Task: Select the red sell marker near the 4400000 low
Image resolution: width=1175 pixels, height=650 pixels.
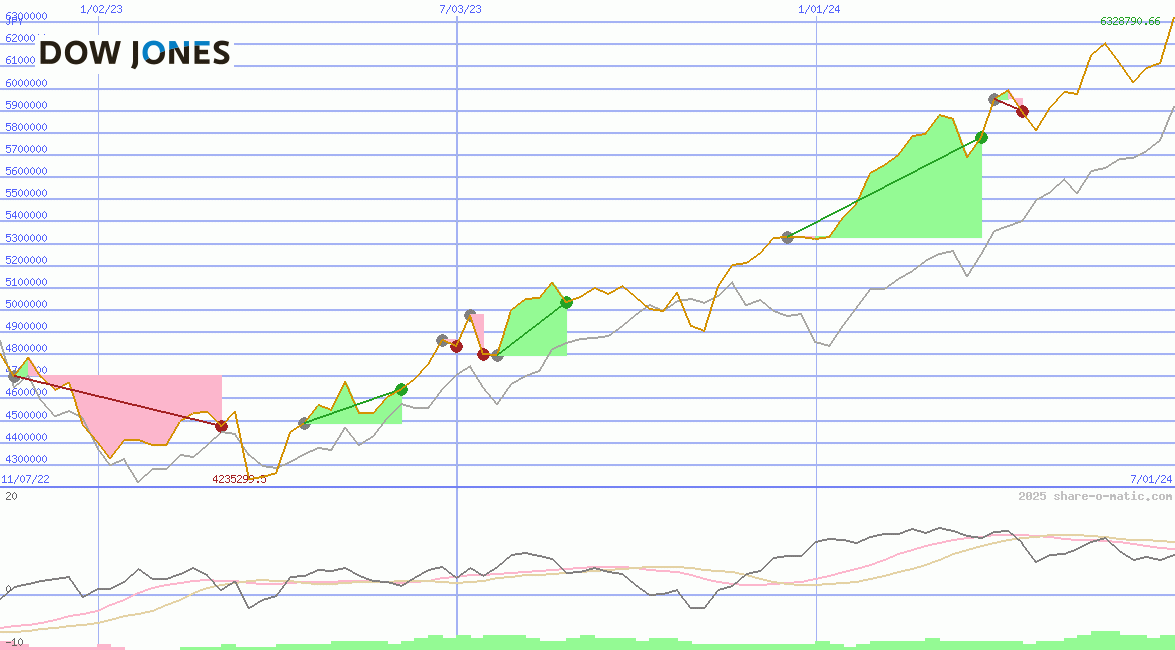Action: (x=222, y=425)
